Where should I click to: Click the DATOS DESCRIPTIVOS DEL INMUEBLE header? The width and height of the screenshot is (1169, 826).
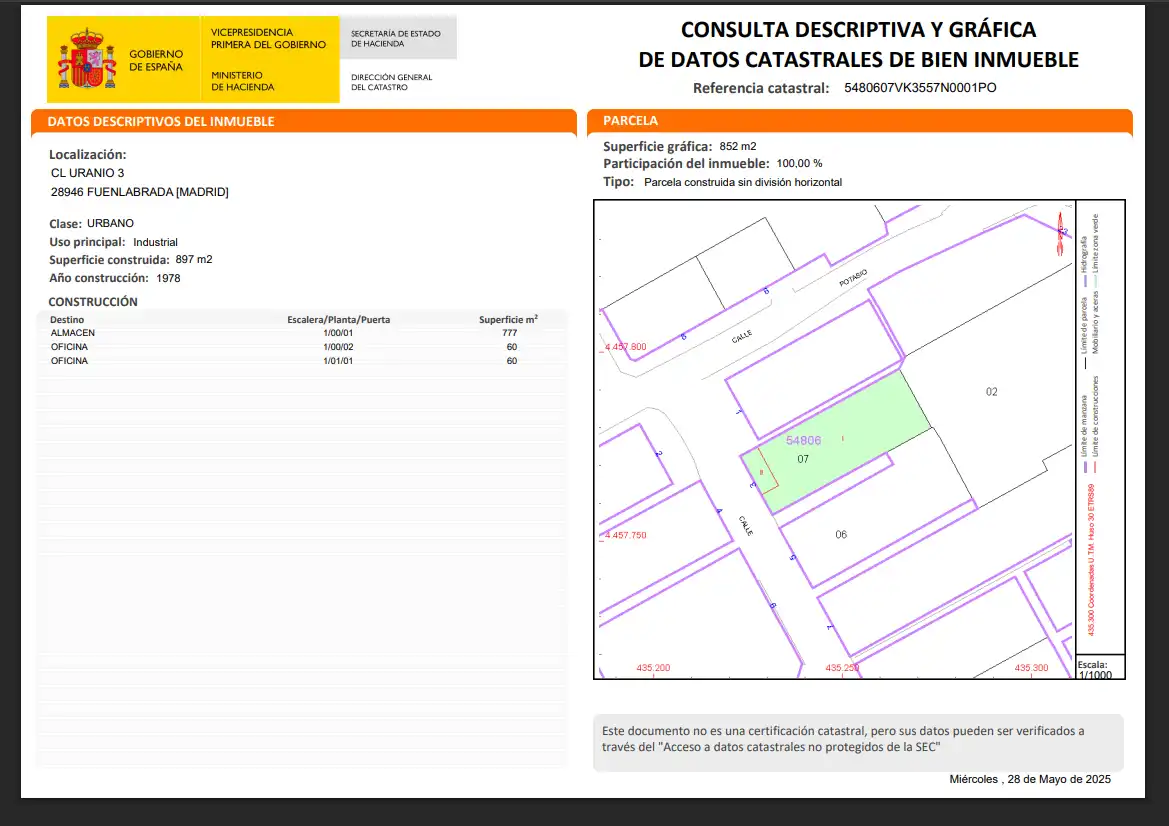[x=161, y=122]
